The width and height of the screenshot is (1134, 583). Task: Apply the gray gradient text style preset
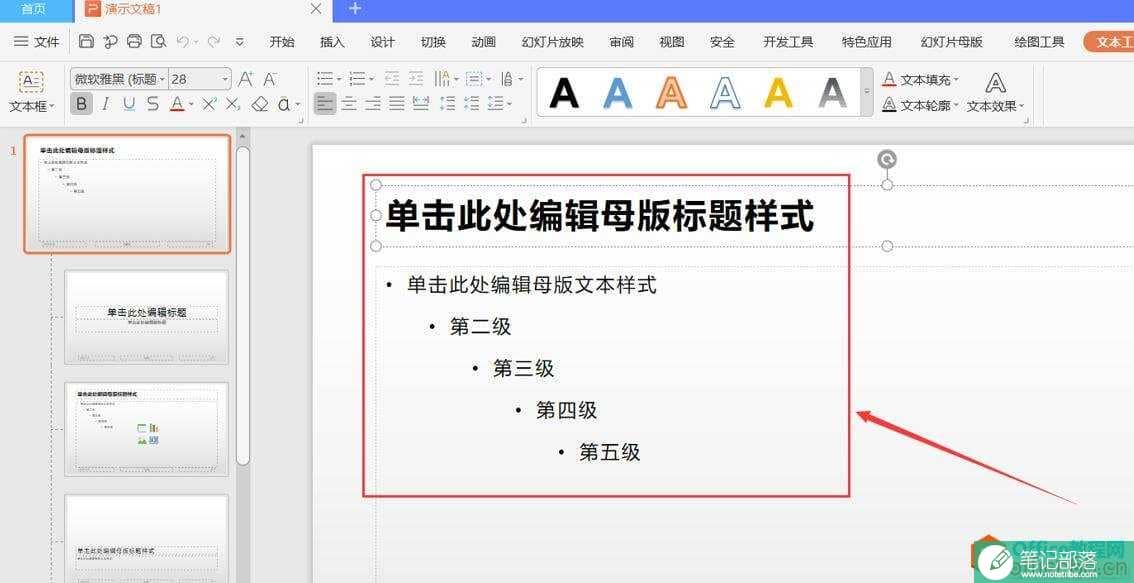pos(833,92)
